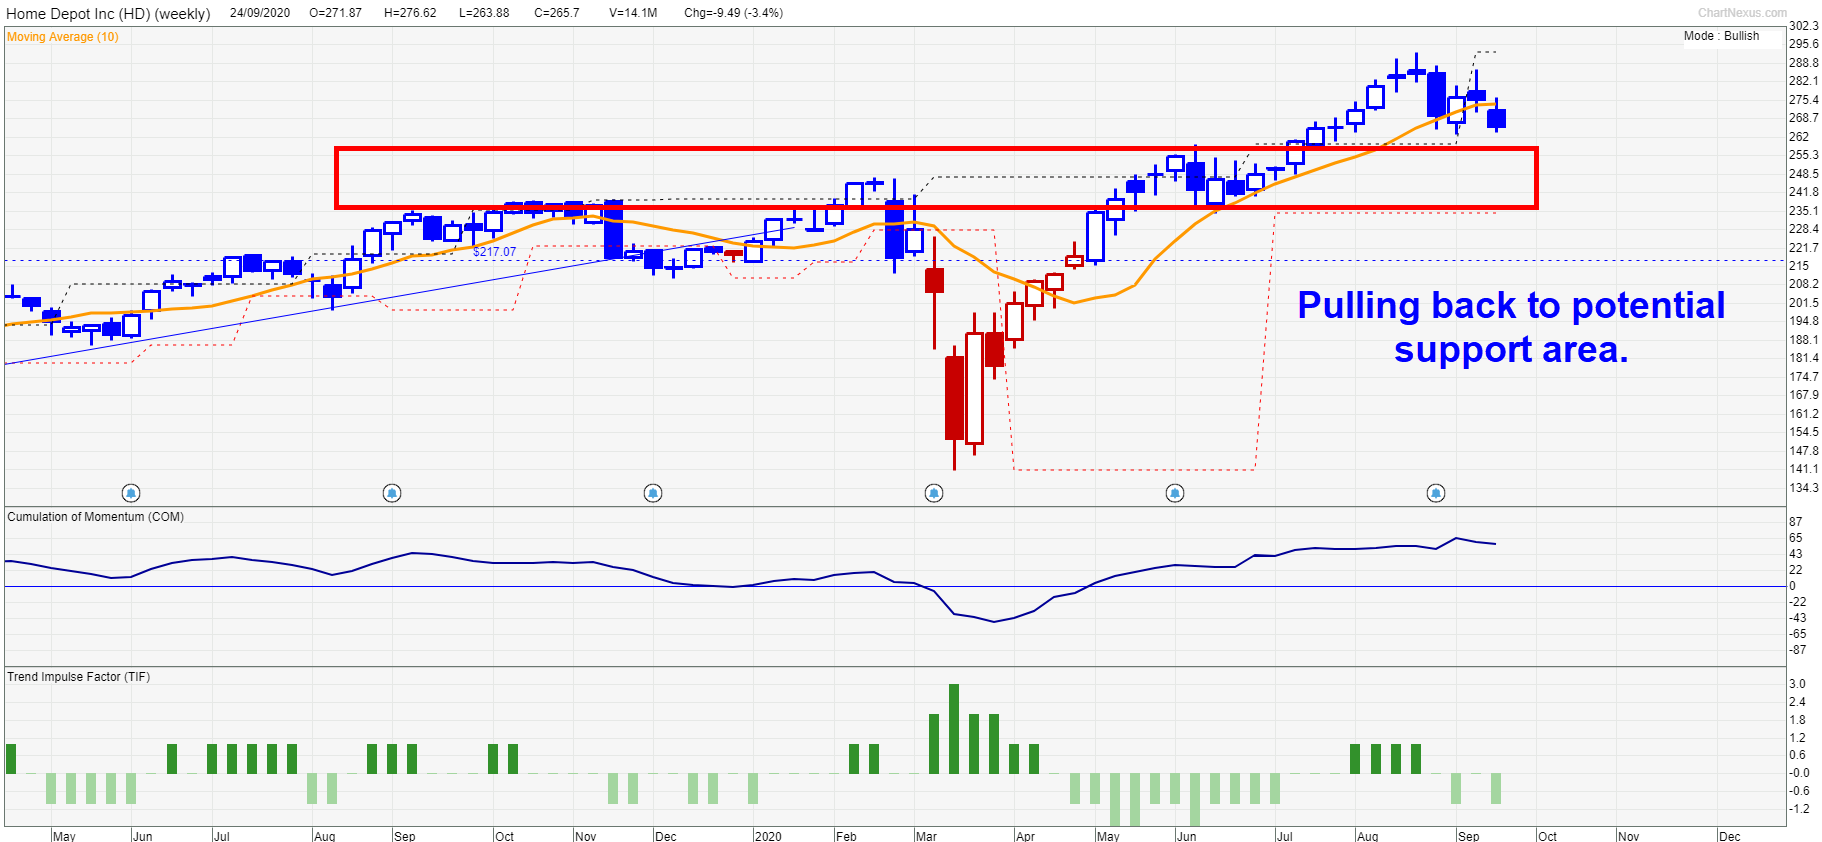The height and width of the screenshot is (842, 1822).
Task: Select the Moving Average (10) indicator label
Action: click(x=63, y=37)
